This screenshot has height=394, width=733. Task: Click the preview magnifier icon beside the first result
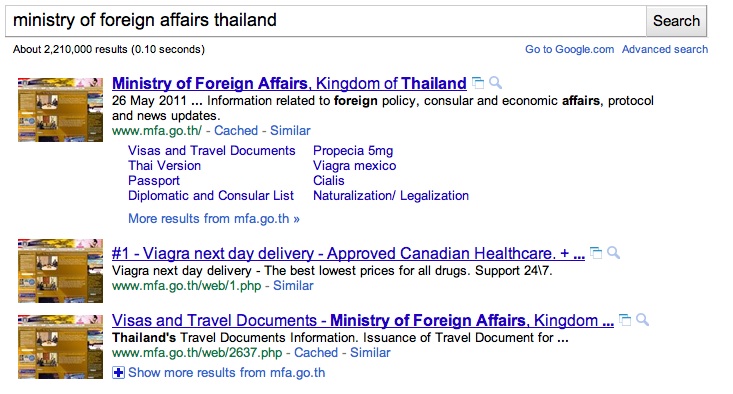[496, 83]
